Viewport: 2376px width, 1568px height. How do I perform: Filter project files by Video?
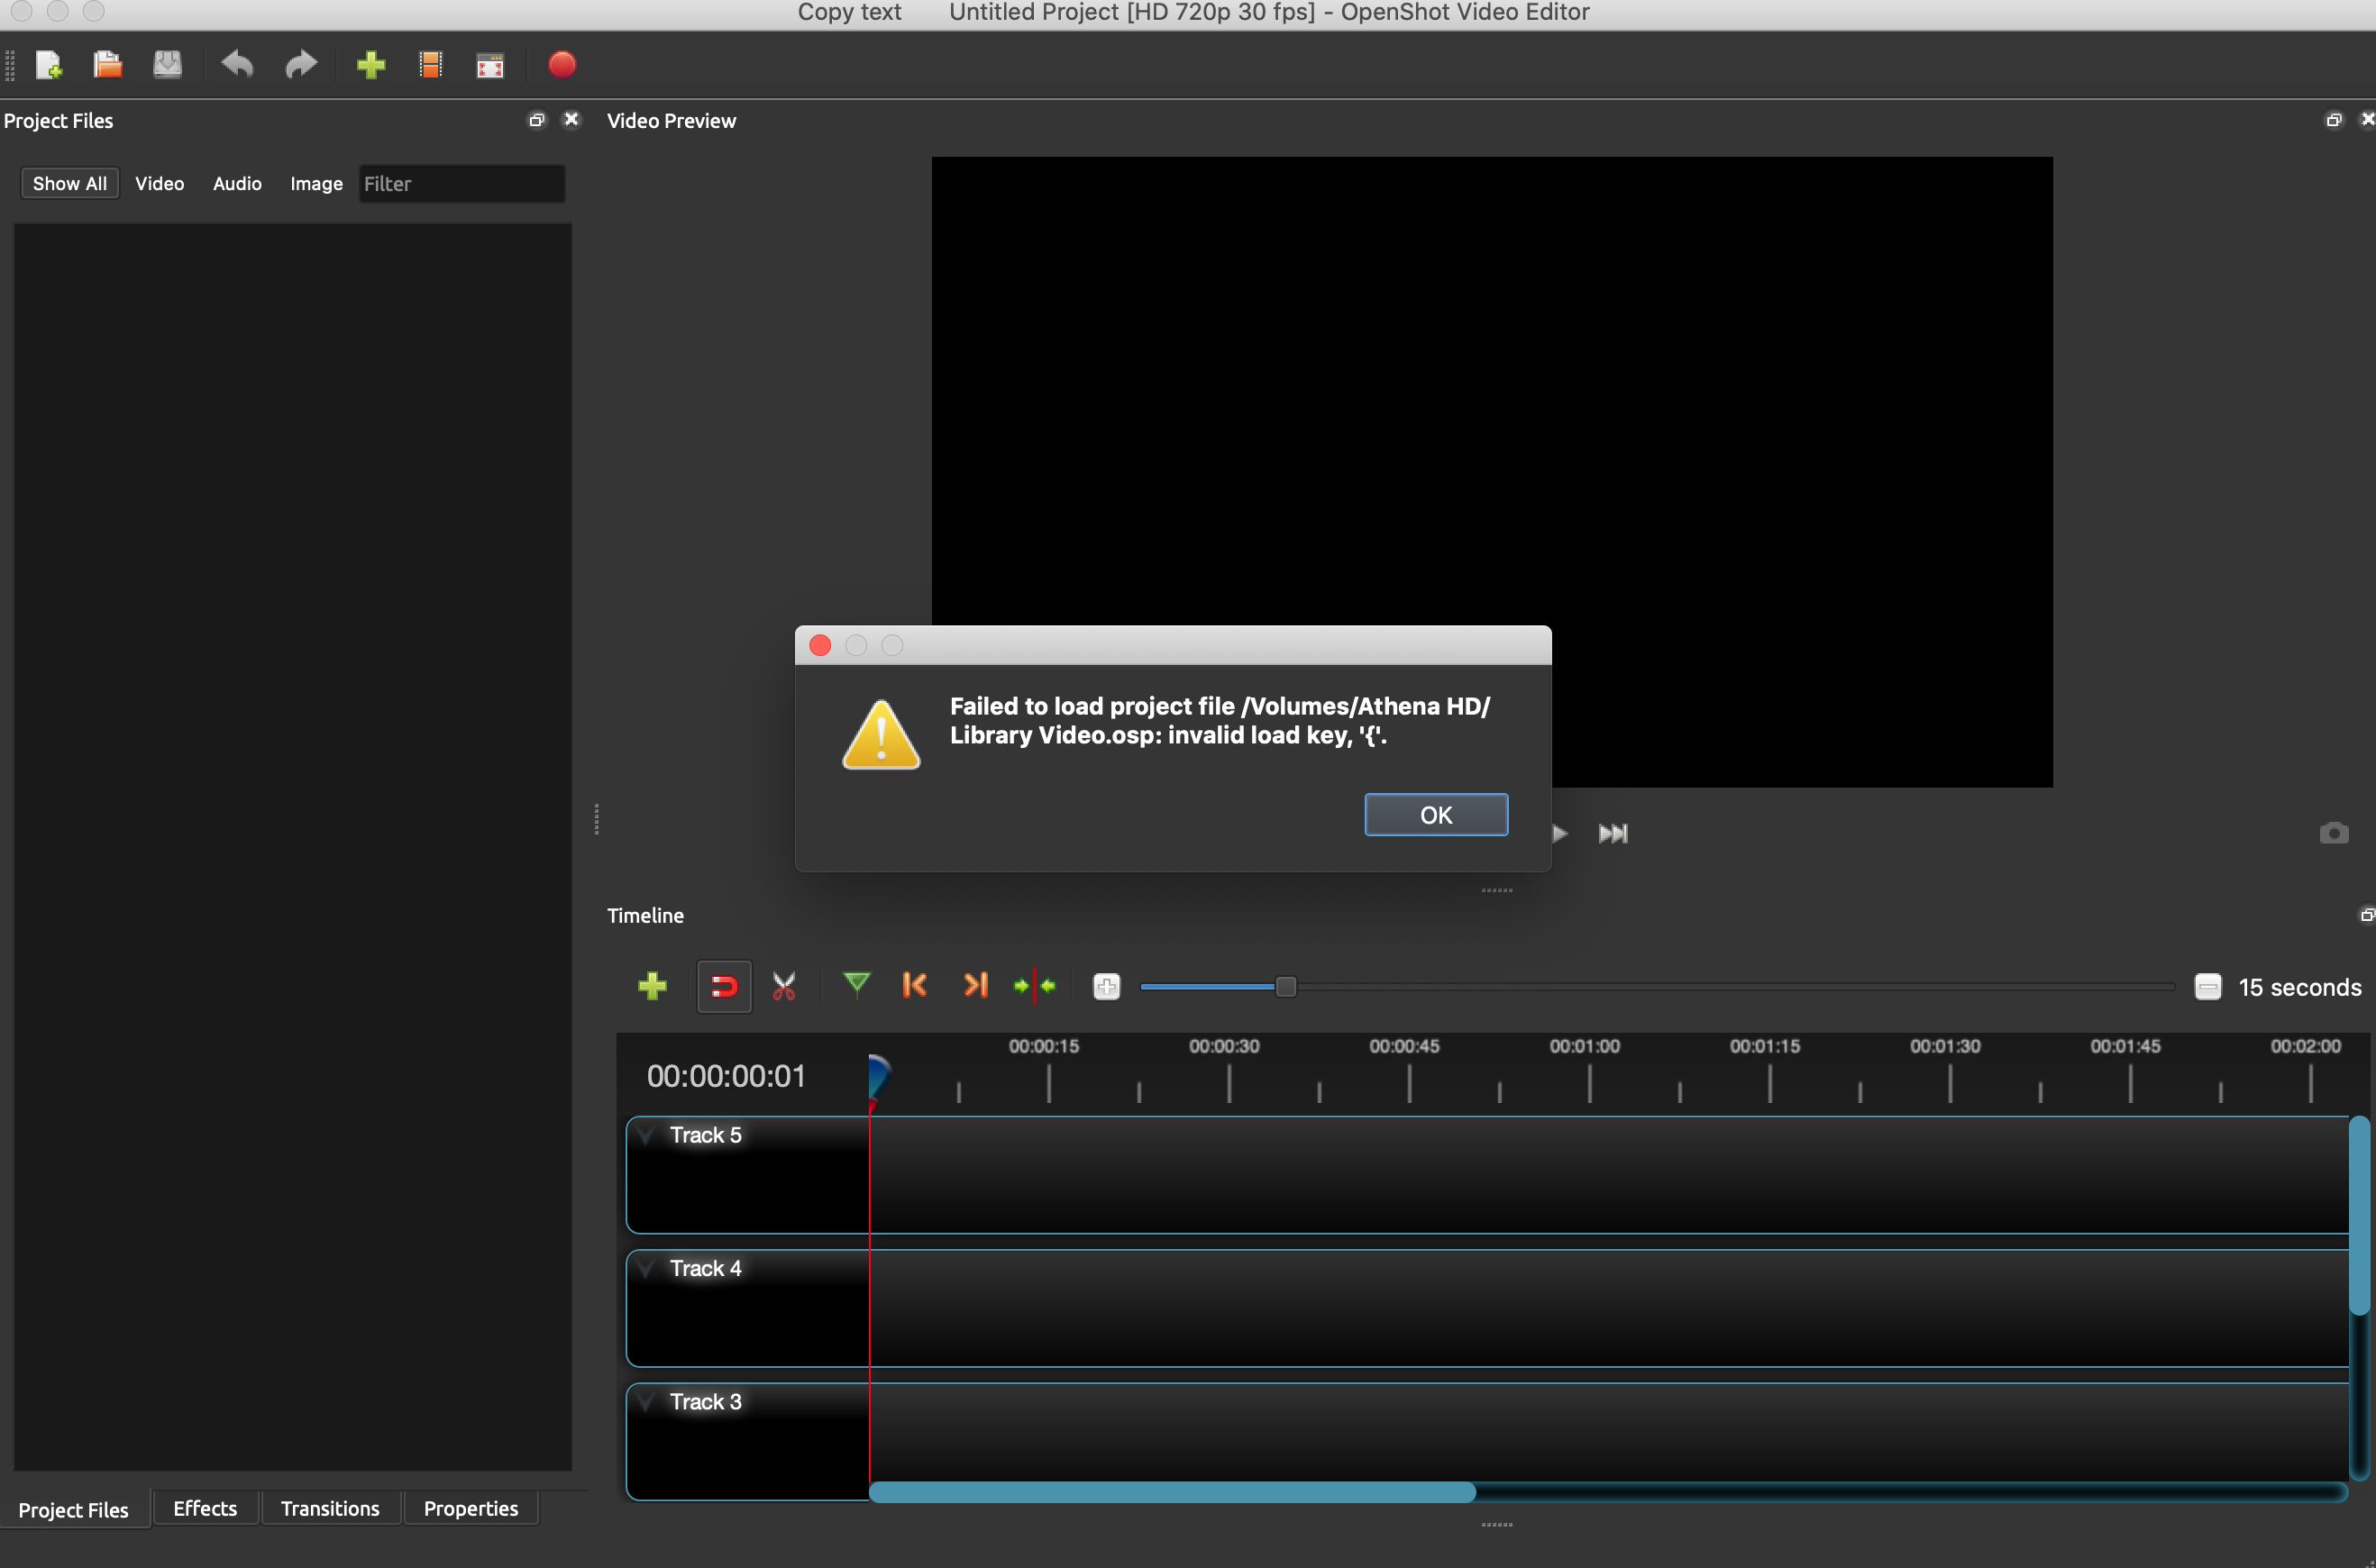point(160,183)
